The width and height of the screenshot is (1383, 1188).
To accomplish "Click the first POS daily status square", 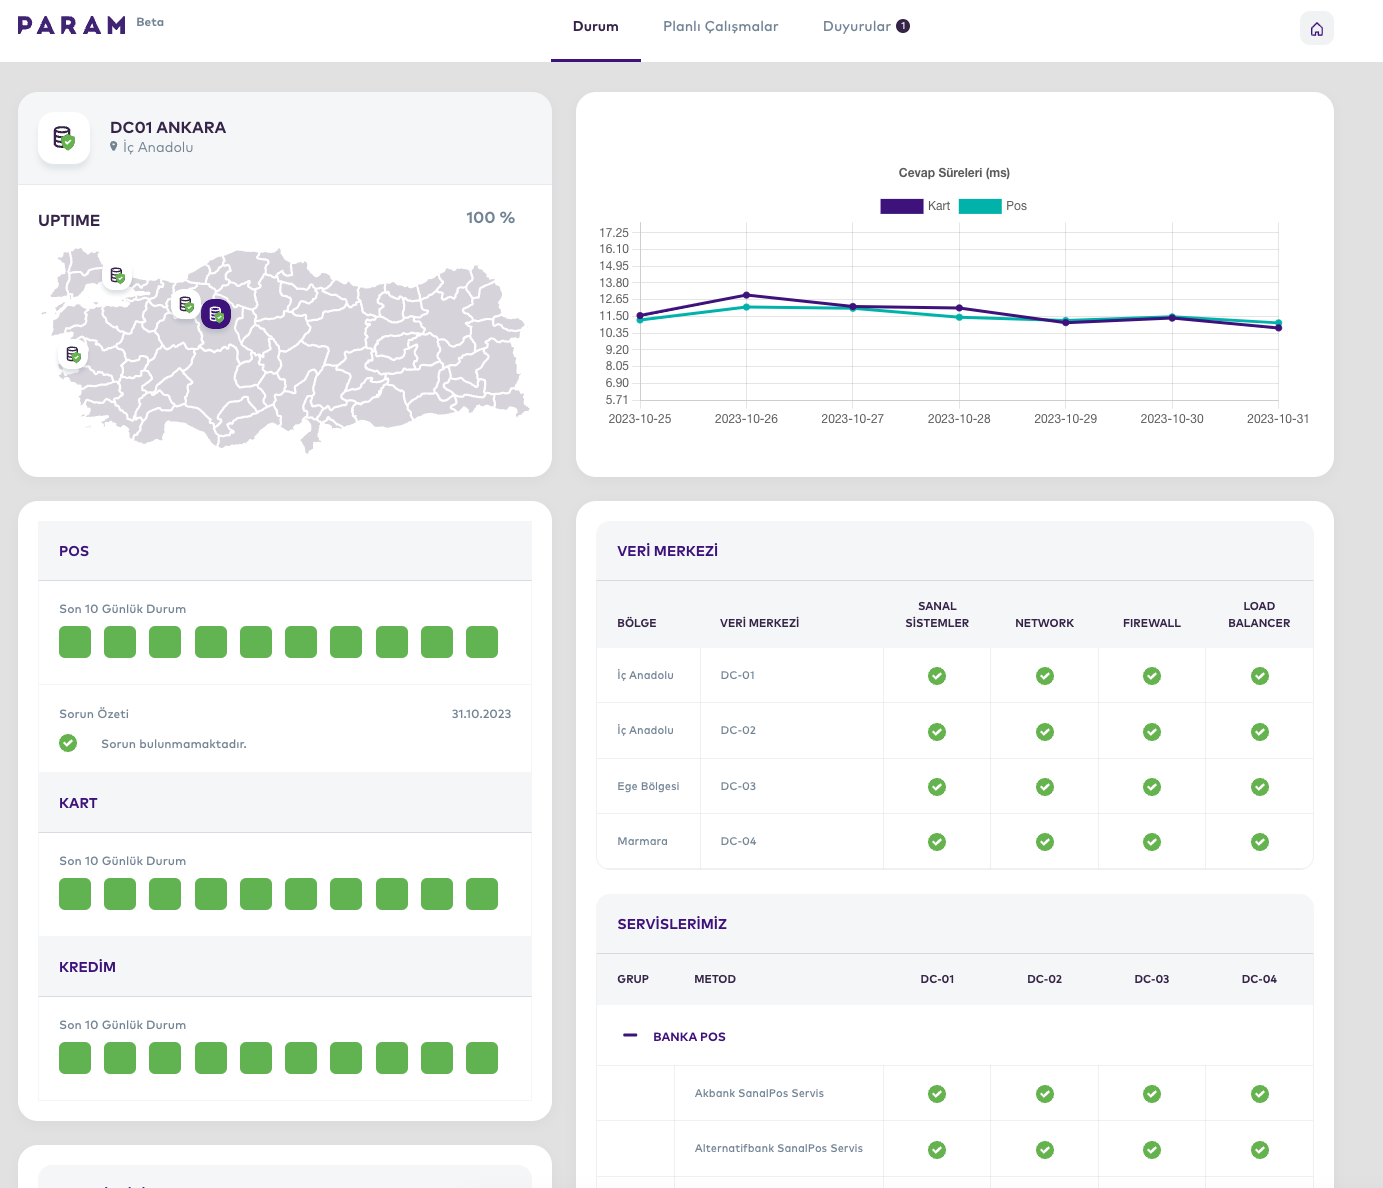I will [75, 642].
